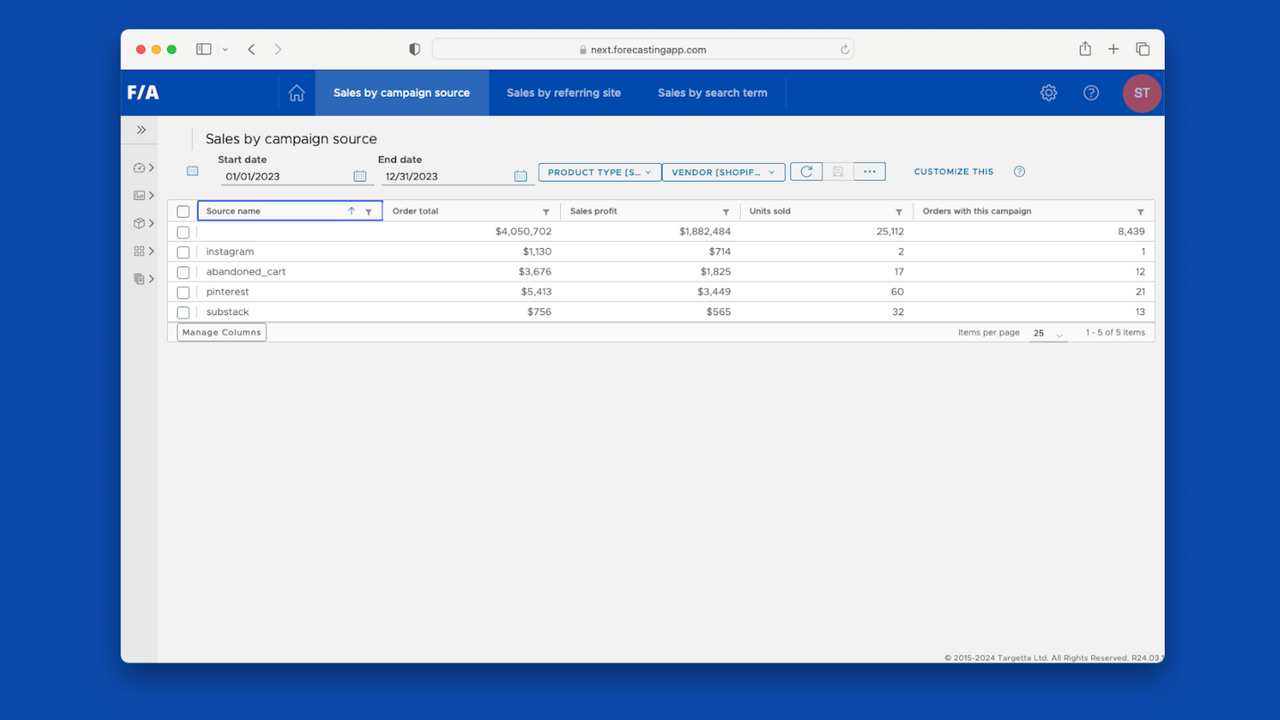Filter the Source name column
The height and width of the screenshot is (720, 1280).
coord(369,212)
